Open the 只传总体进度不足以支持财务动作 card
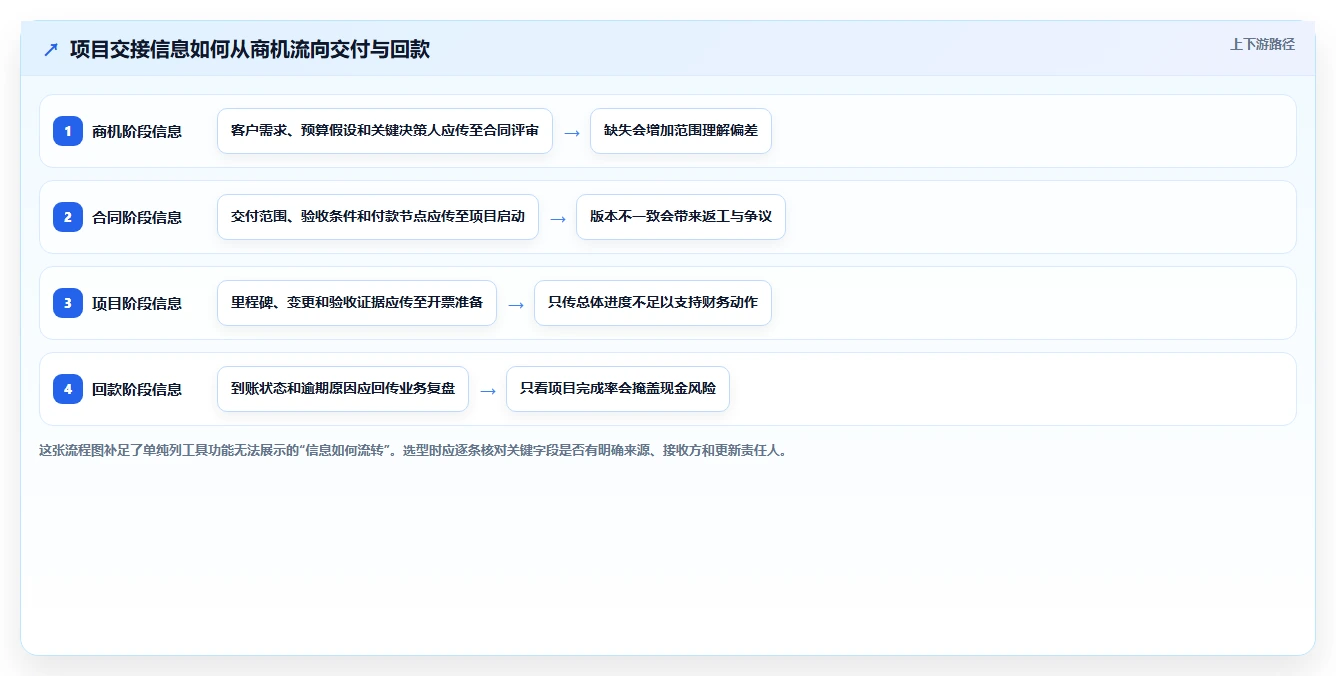Image resolution: width=1336 pixels, height=676 pixels. (x=653, y=303)
